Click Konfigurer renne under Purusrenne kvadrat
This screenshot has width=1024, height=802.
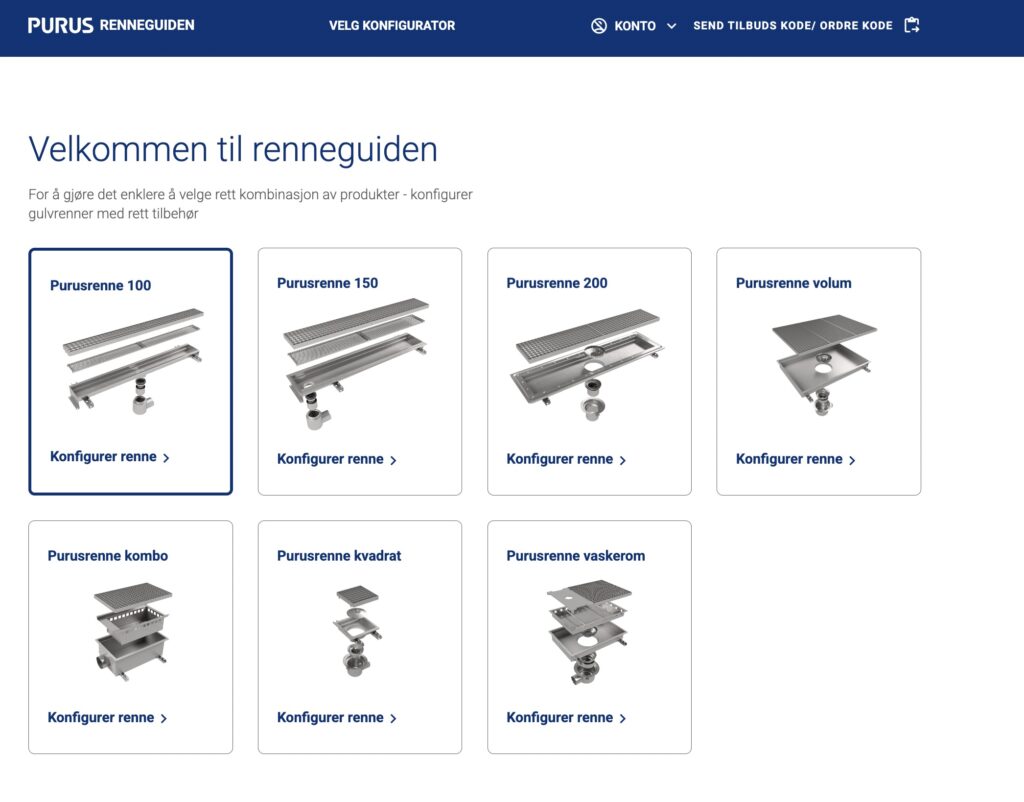tap(330, 718)
